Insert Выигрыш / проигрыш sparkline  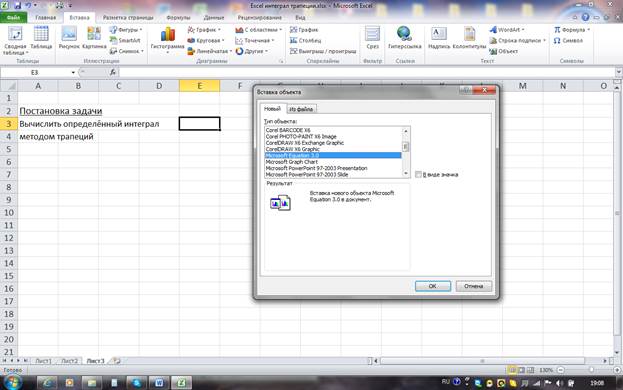pos(323,51)
